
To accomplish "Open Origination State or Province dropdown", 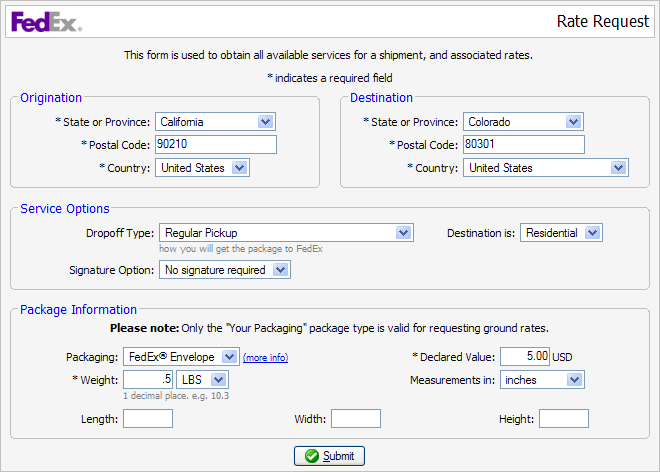I will click(x=216, y=122).
